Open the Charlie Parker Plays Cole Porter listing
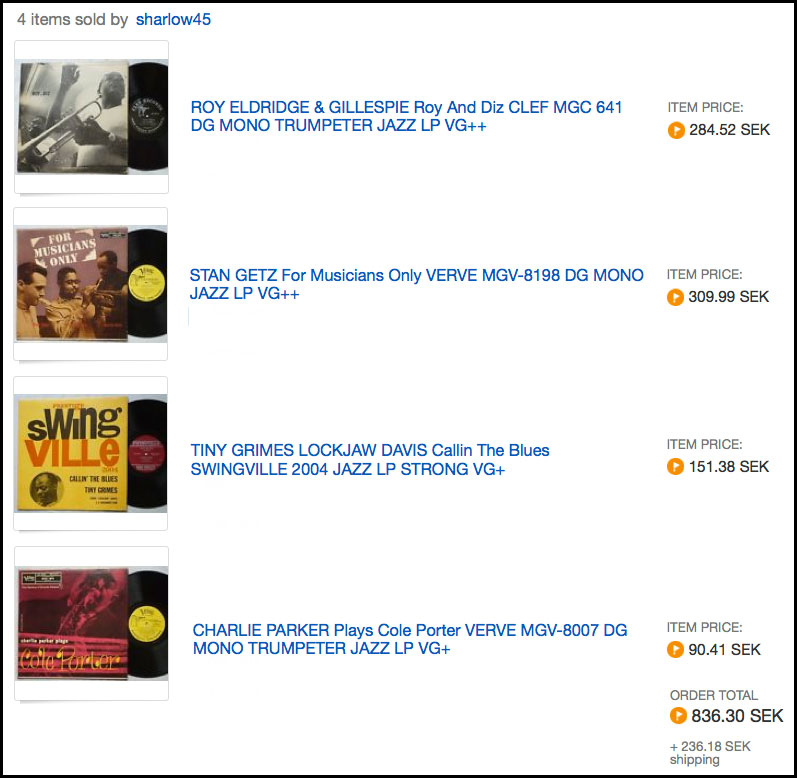The image size is (797, 778). (x=410, y=639)
